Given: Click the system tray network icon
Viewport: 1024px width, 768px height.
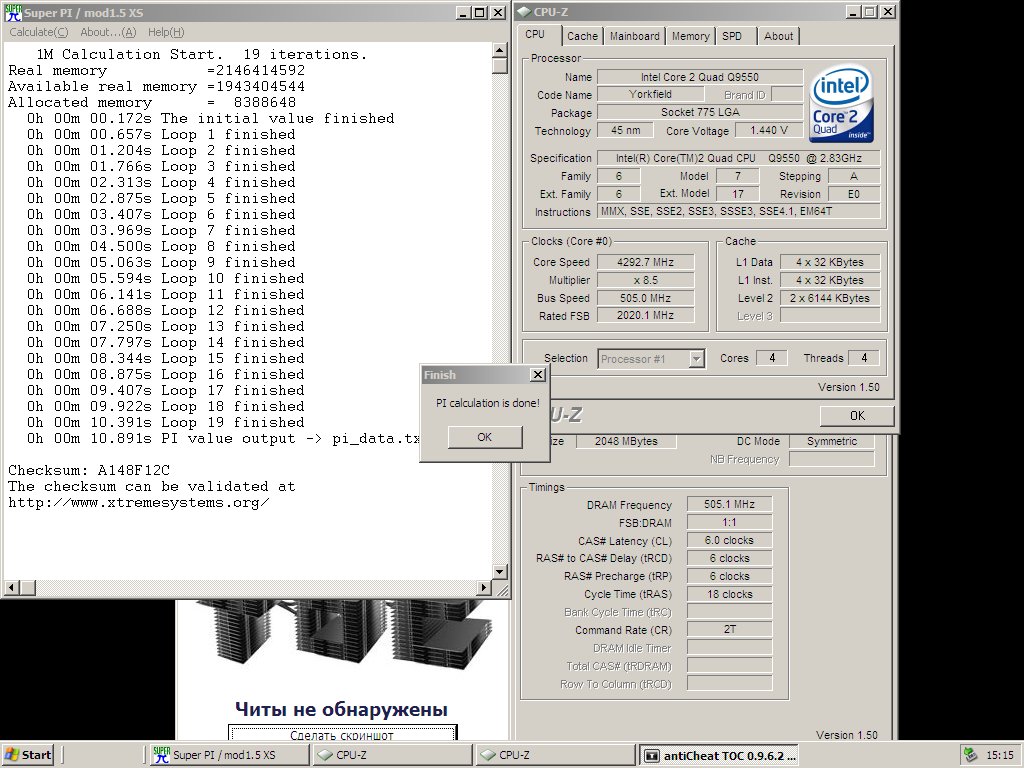Looking at the screenshot, I should point(970,755).
